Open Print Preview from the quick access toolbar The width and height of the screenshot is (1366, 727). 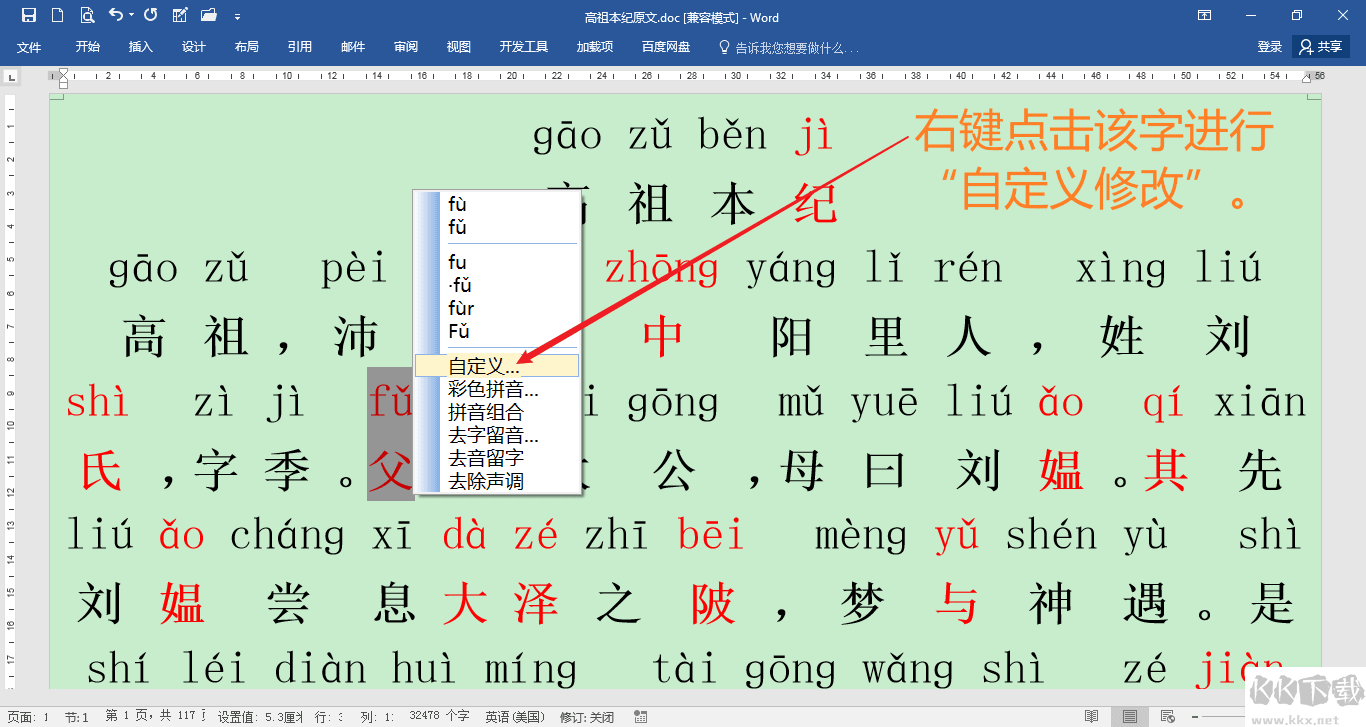(88, 14)
